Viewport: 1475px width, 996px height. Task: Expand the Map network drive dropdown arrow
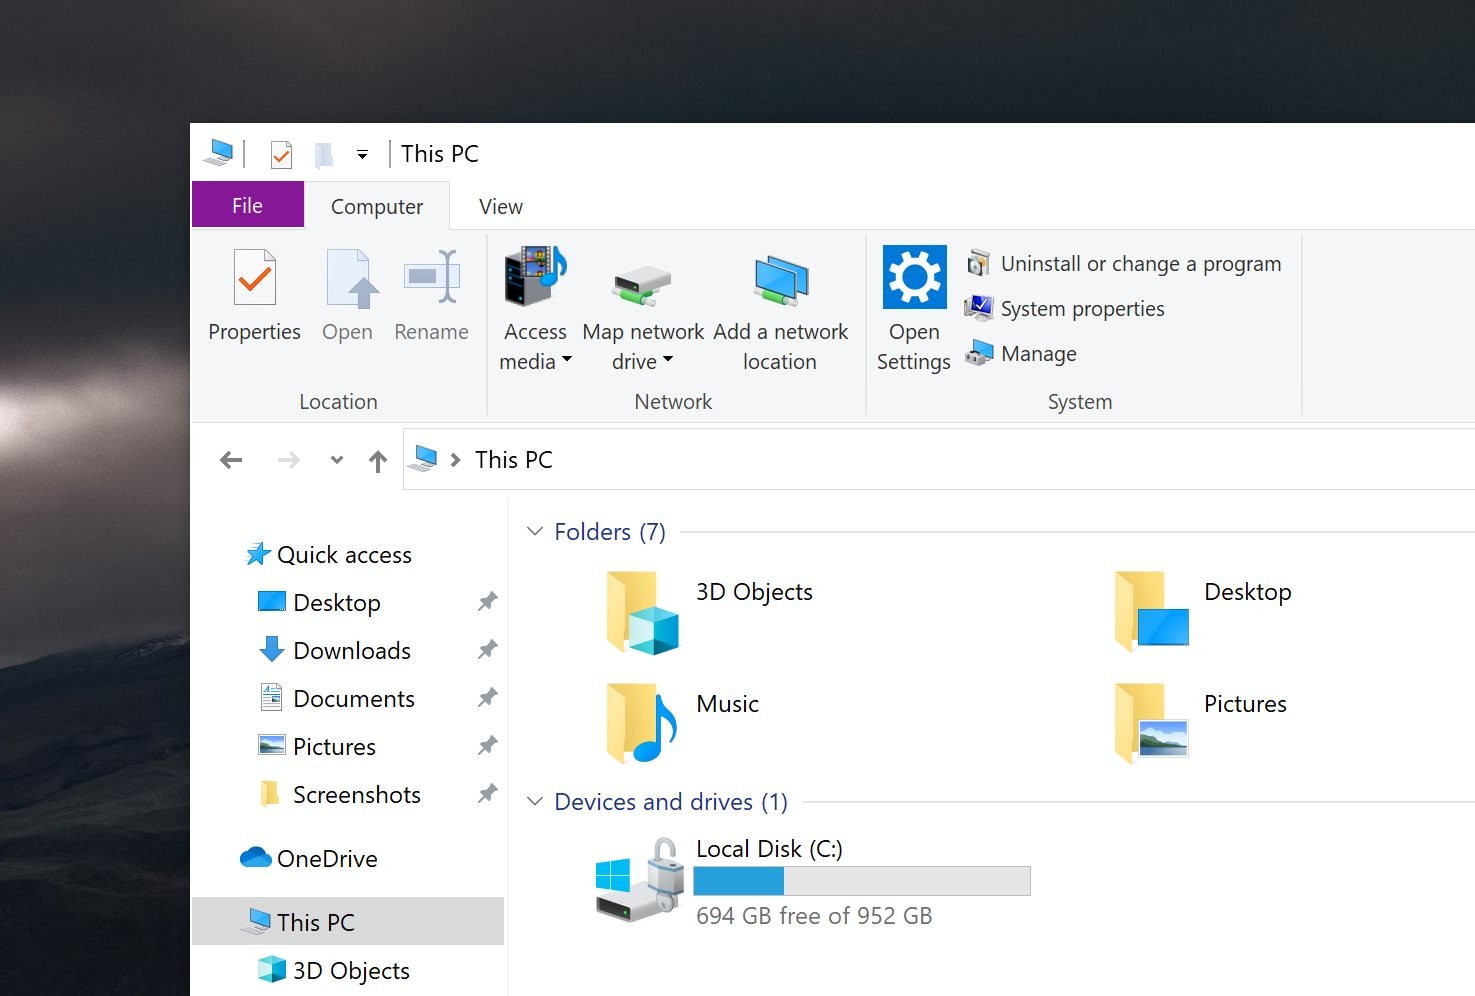click(x=668, y=359)
